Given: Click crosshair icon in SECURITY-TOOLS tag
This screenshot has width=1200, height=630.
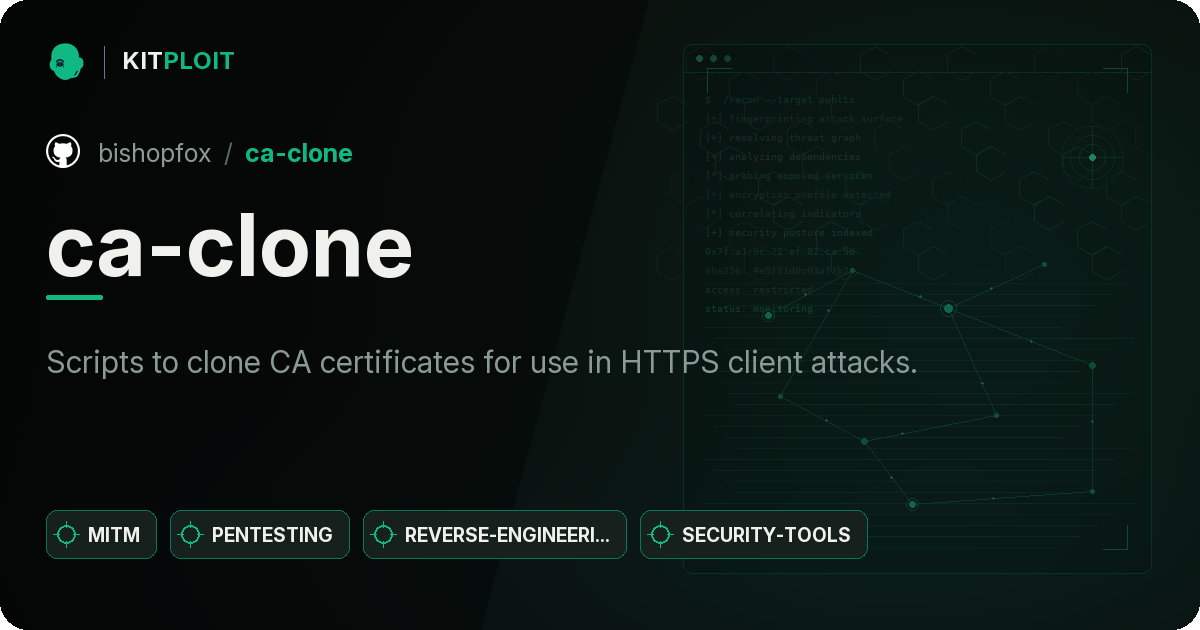Looking at the screenshot, I should click(x=661, y=535).
